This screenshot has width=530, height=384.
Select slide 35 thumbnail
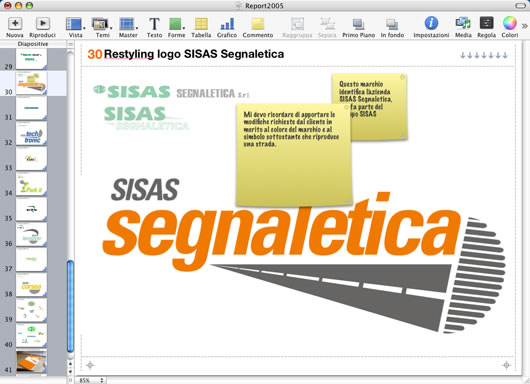[31, 209]
